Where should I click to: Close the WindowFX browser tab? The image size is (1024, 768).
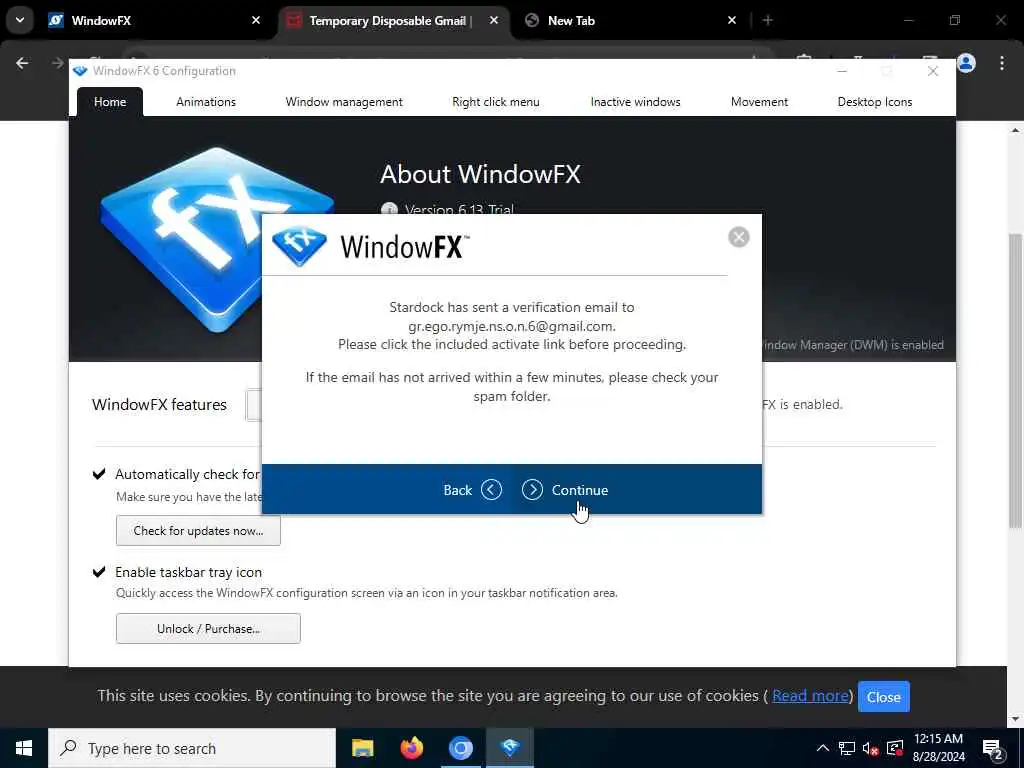256,21
